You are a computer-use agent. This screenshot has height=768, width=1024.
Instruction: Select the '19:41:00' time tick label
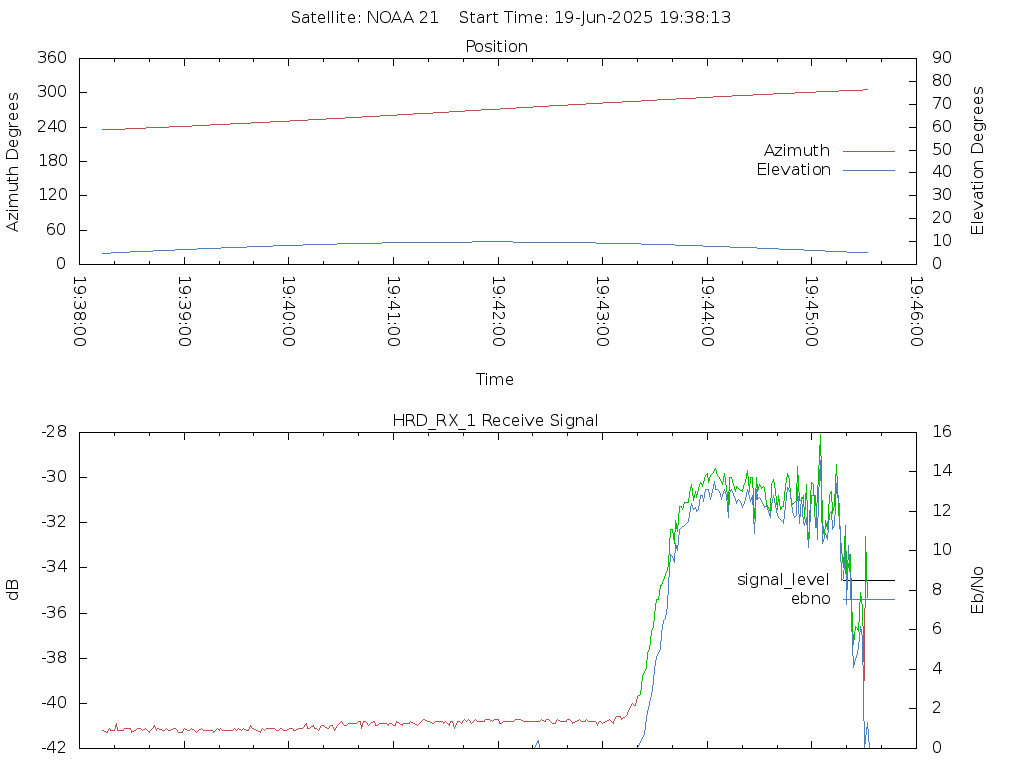[393, 312]
